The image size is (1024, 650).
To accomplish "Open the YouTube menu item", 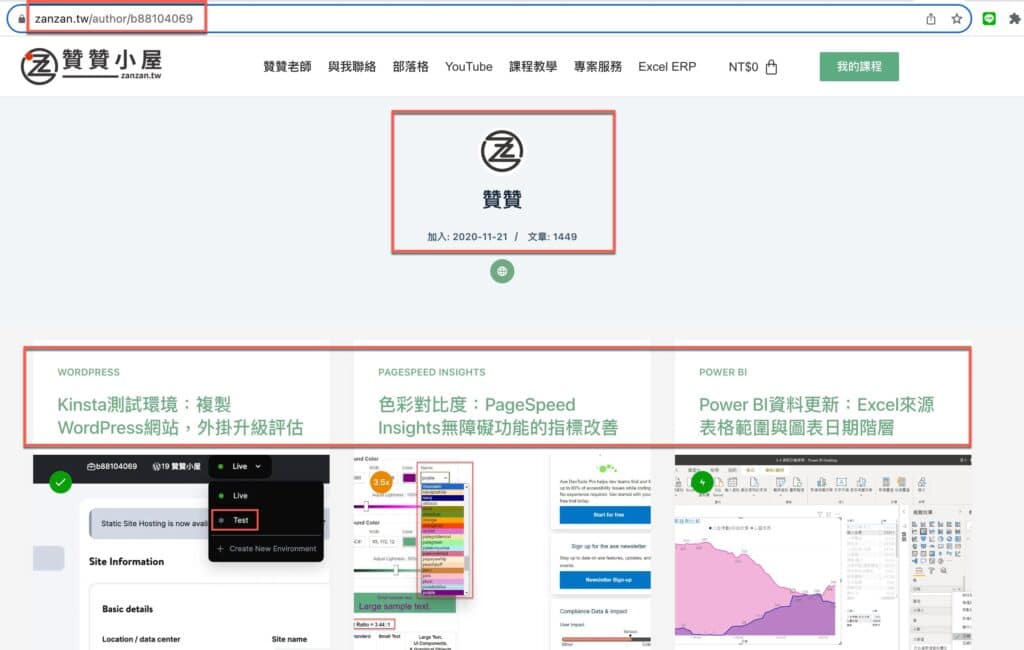I will pos(469,67).
